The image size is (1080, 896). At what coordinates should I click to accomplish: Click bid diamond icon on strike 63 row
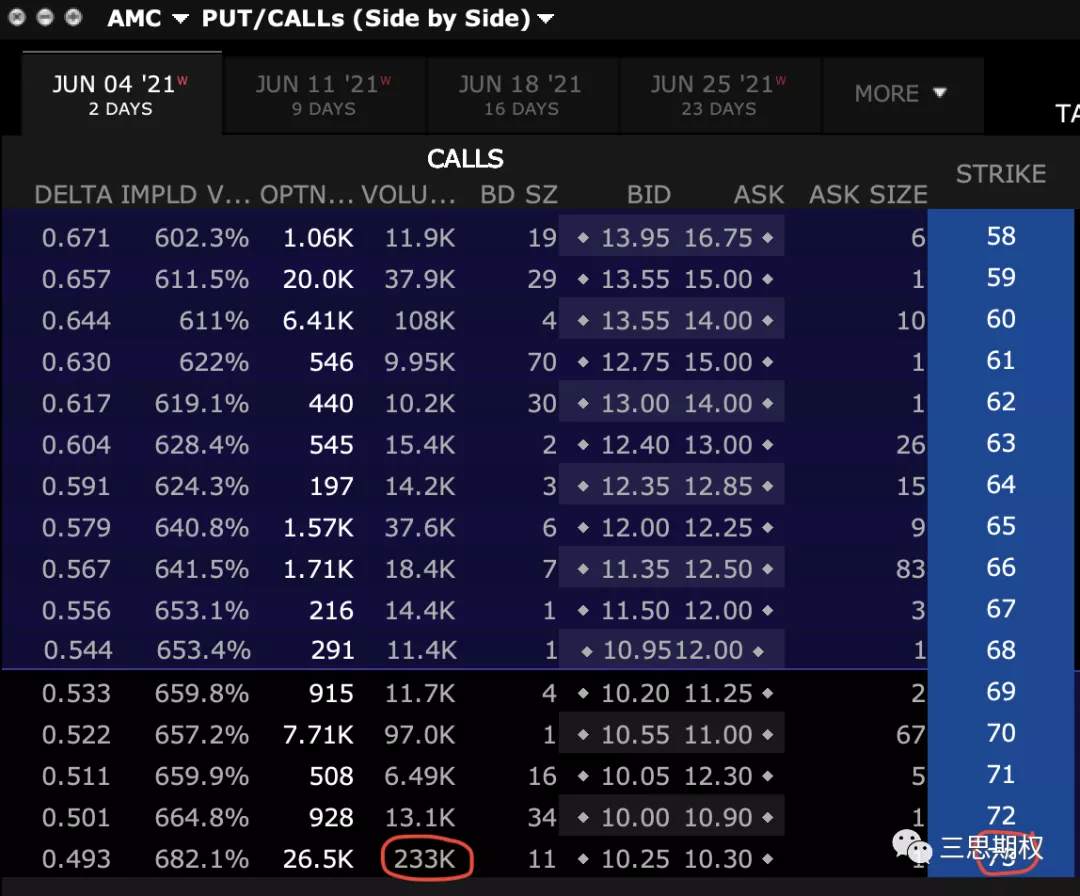point(583,445)
